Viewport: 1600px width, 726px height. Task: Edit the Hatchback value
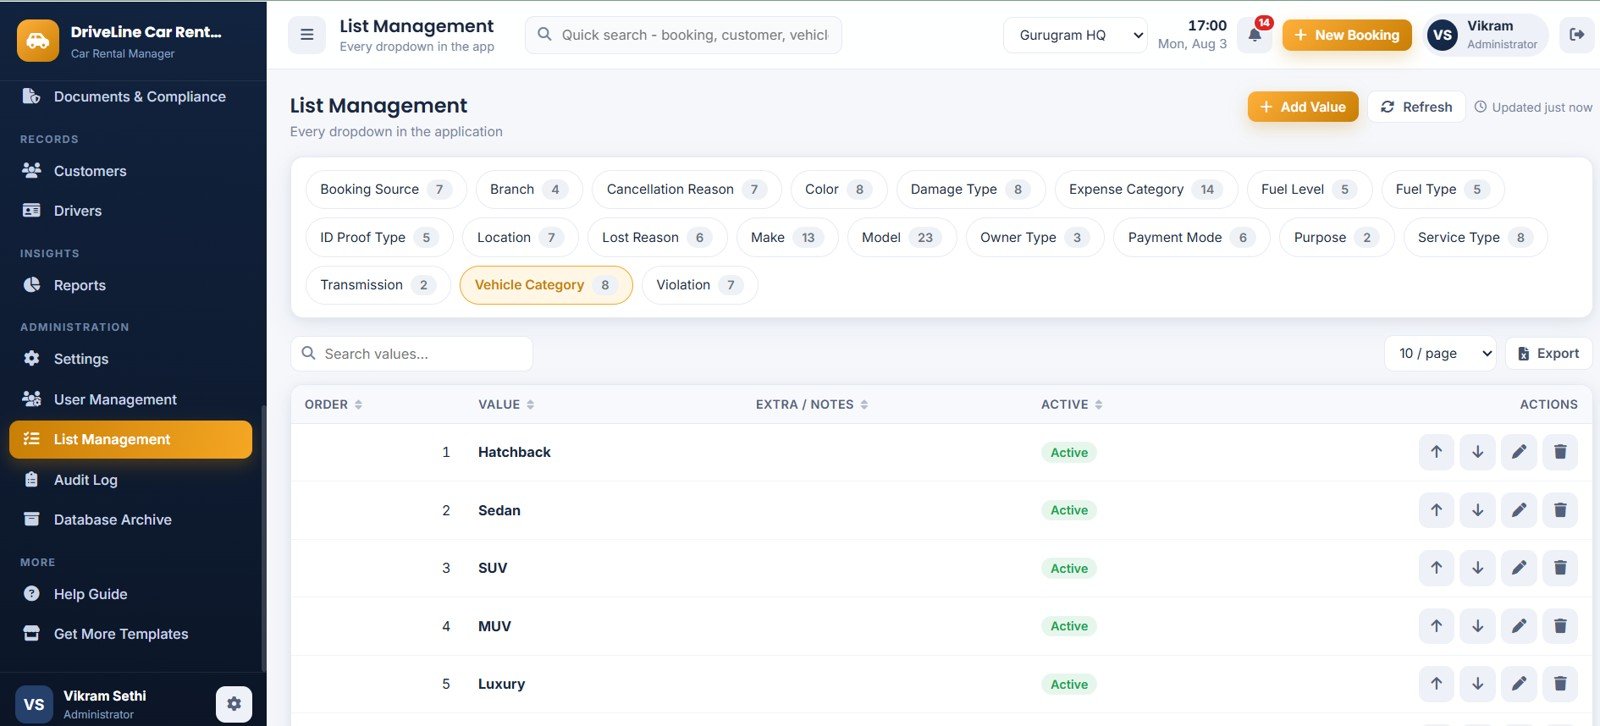click(x=1519, y=452)
